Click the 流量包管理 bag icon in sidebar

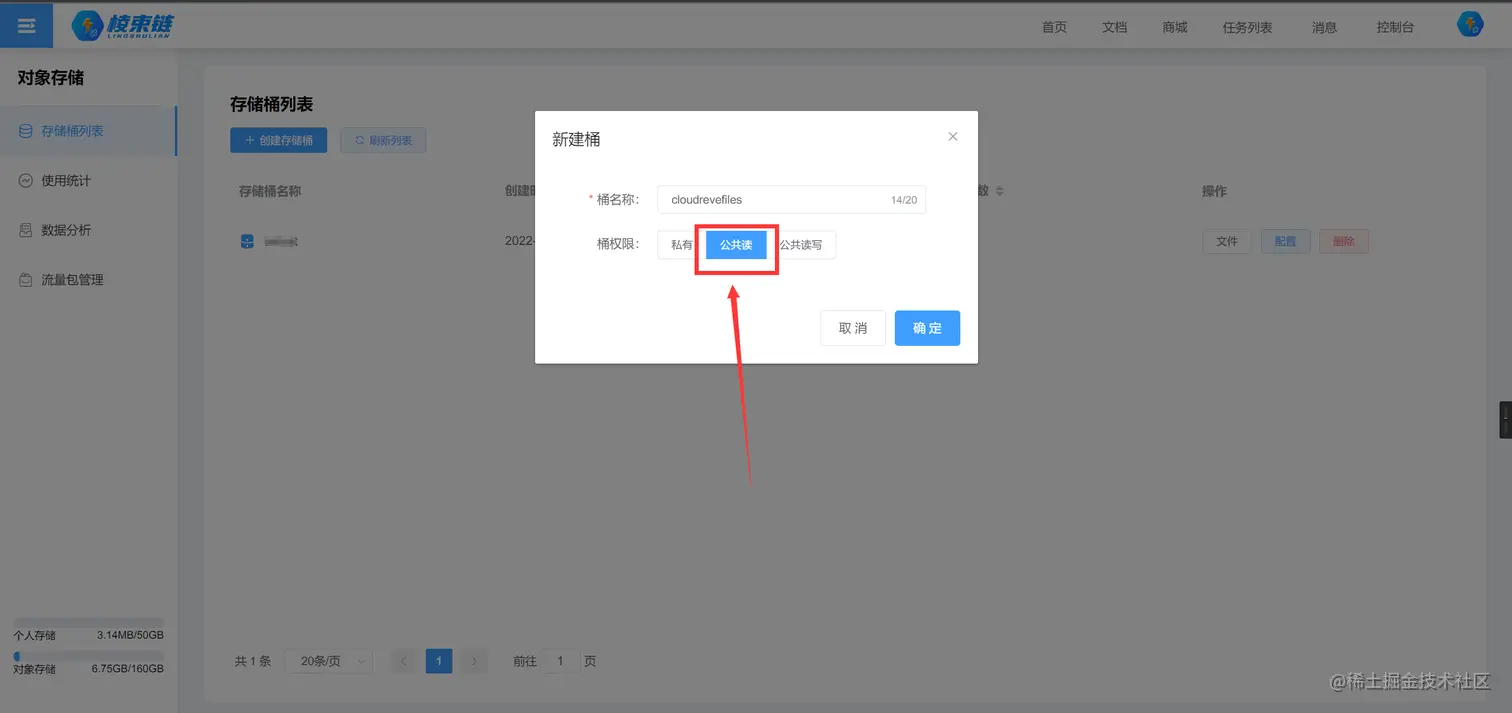[25, 280]
